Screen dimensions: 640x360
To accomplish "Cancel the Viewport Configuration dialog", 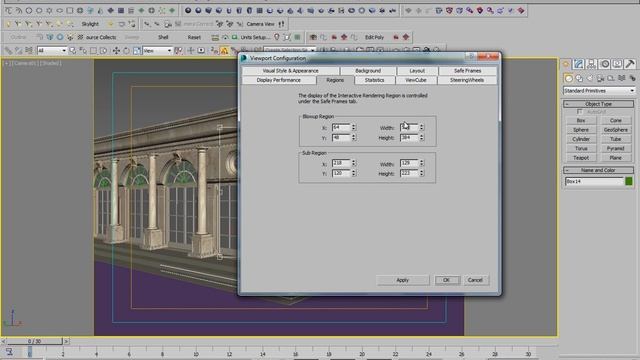I will [x=475, y=280].
